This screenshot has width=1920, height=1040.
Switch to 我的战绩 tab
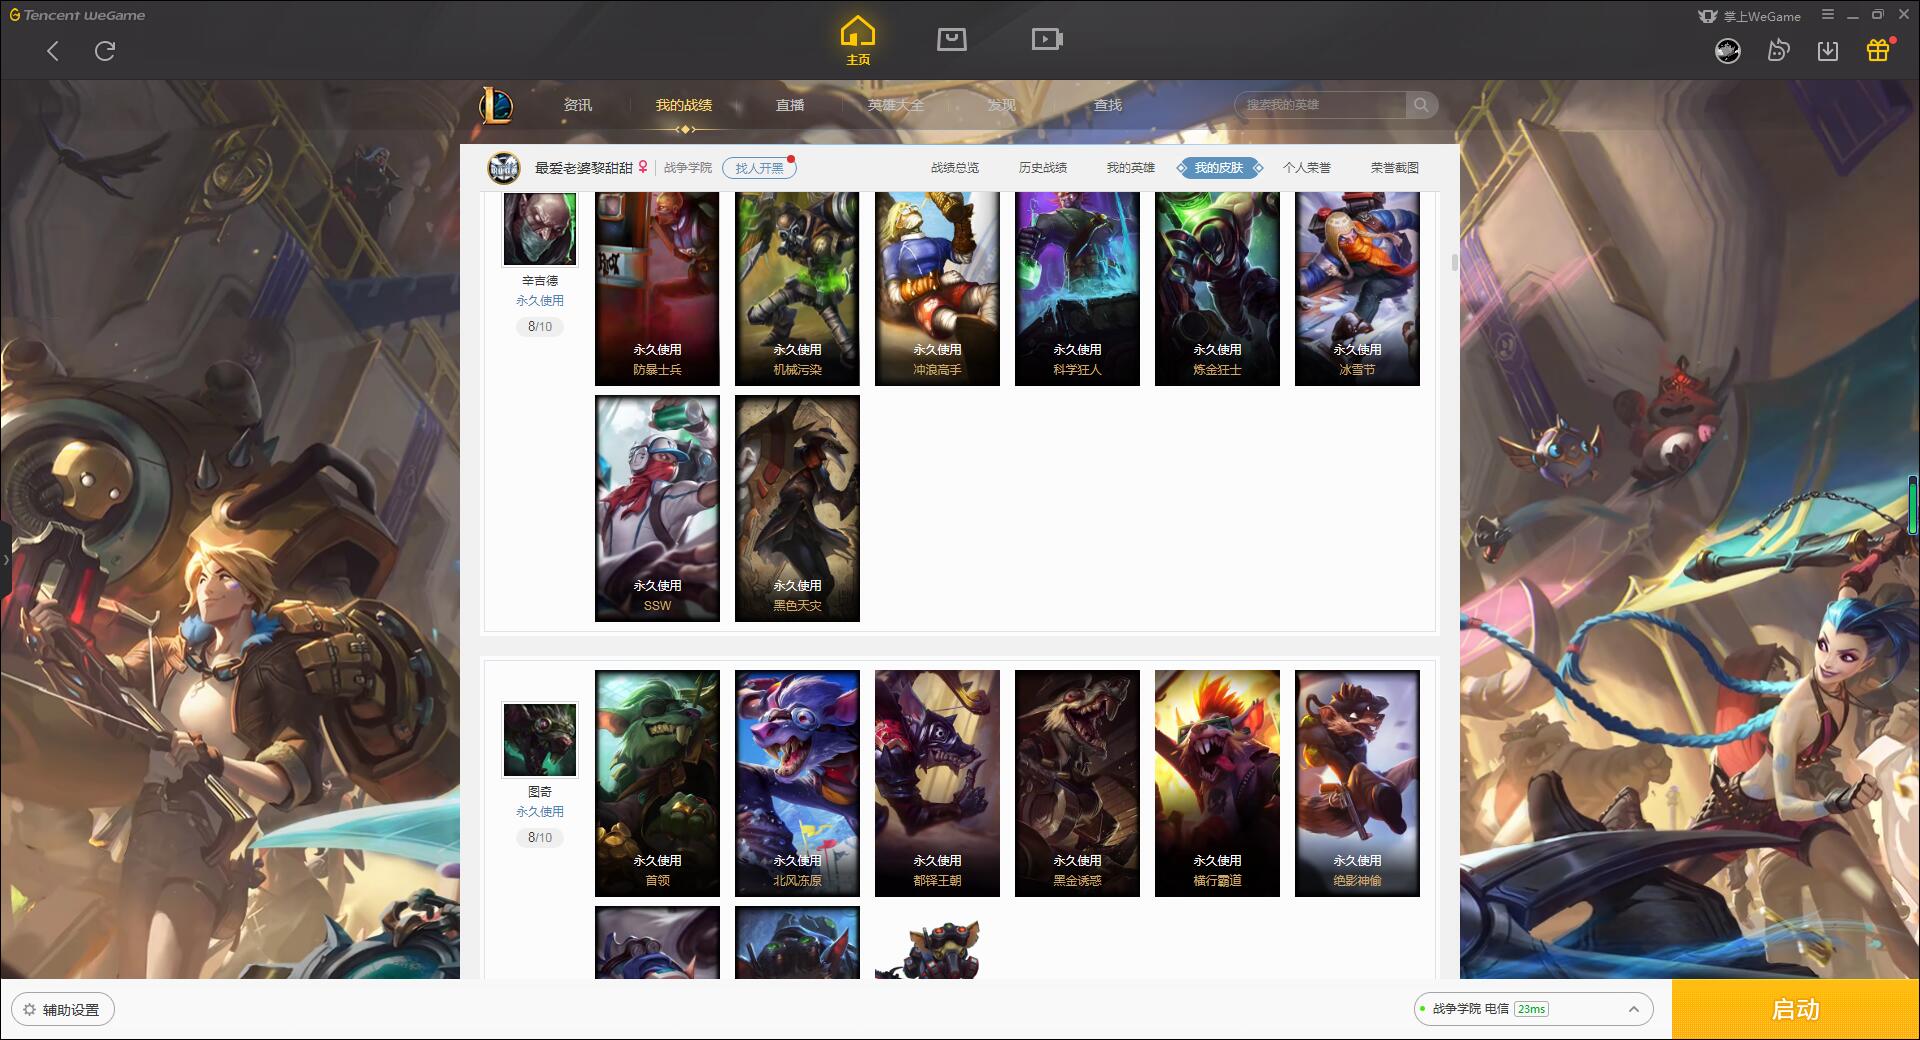click(x=684, y=105)
